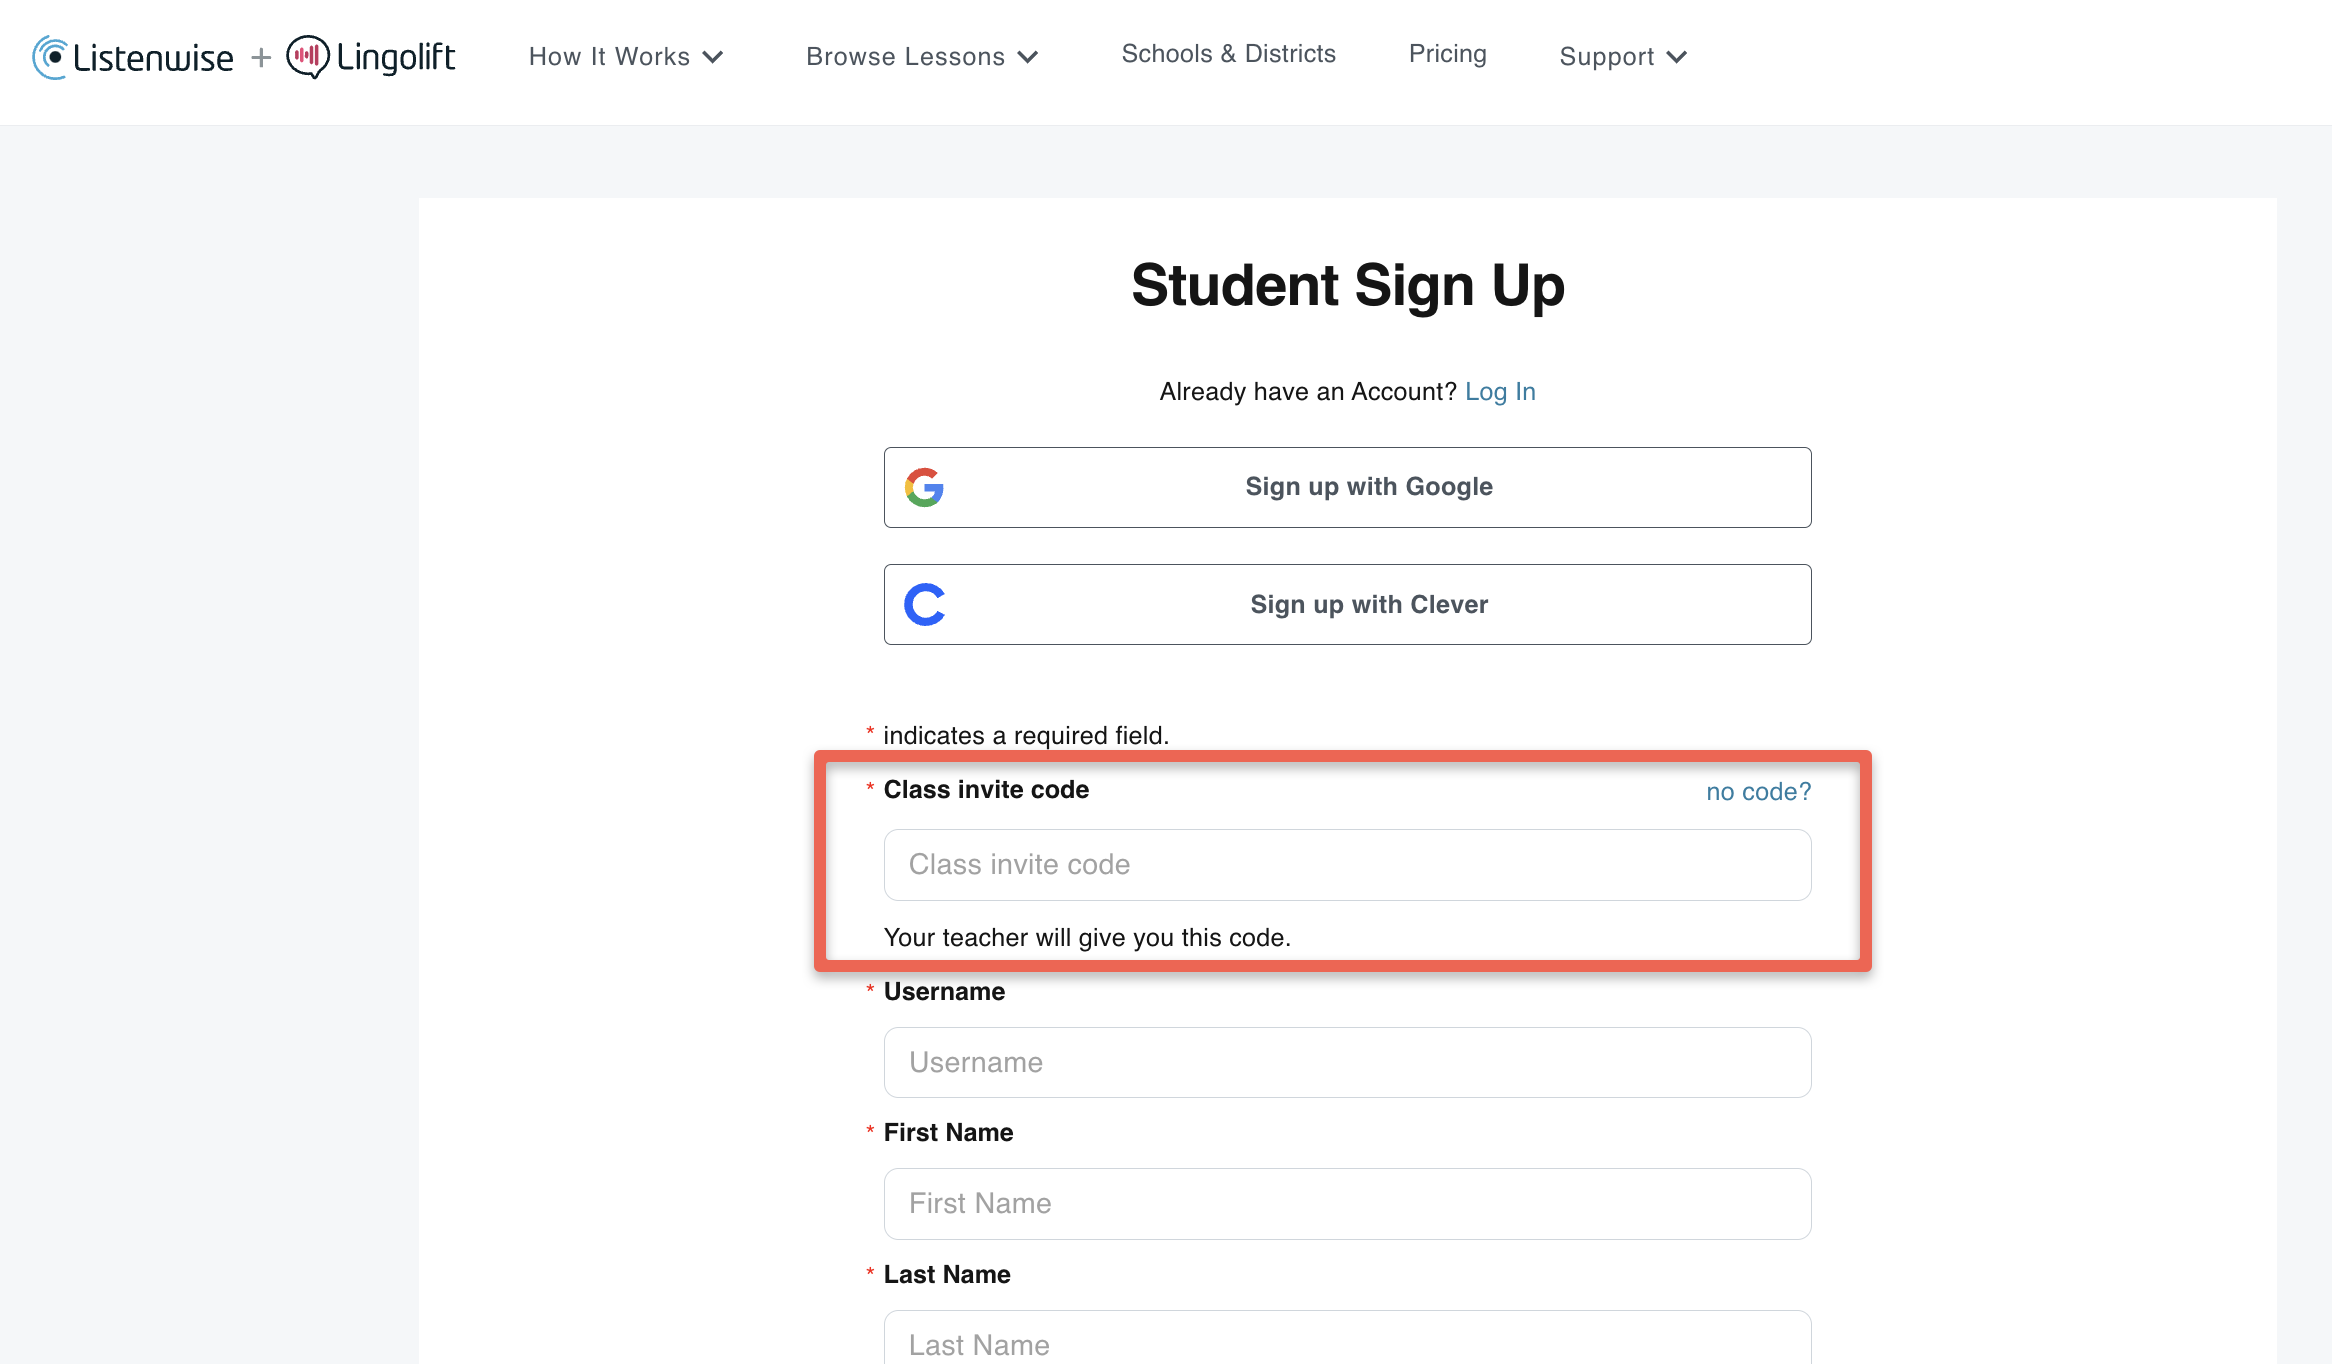The width and height of the screenshot is (2332, 1364).
Task: Focus the Class invite code field
Action: tap(1347, 865)
